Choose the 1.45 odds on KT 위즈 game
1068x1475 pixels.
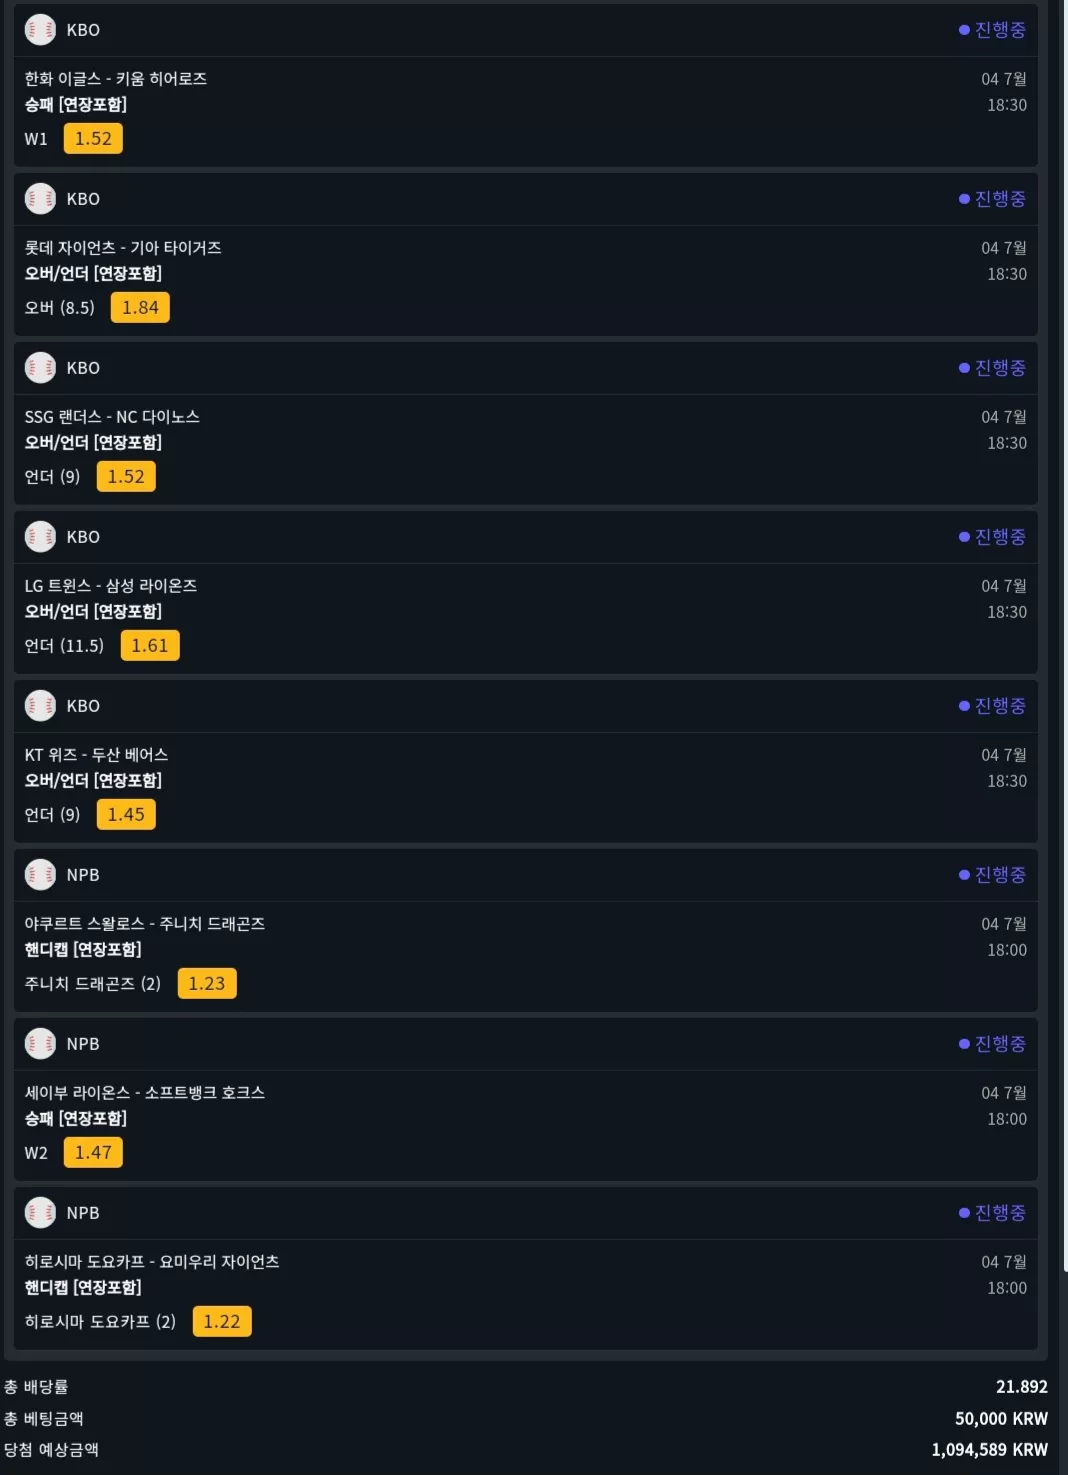tap(126, 815)
